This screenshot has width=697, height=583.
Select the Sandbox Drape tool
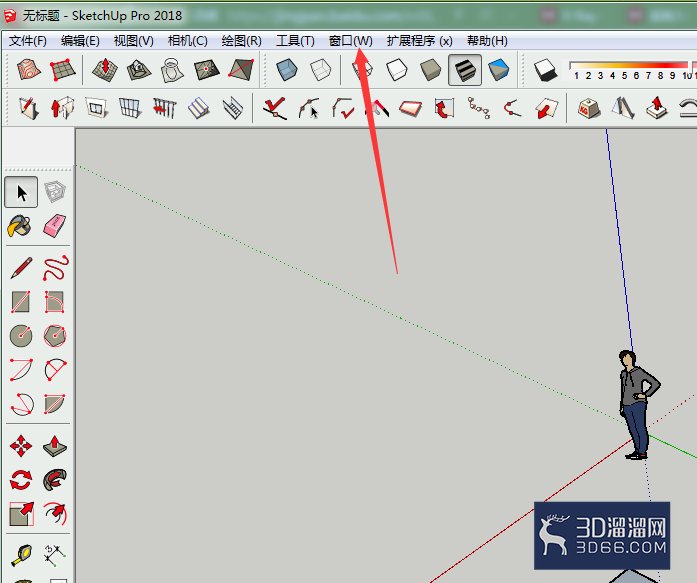pyautogui.click(x=172, y=70)
